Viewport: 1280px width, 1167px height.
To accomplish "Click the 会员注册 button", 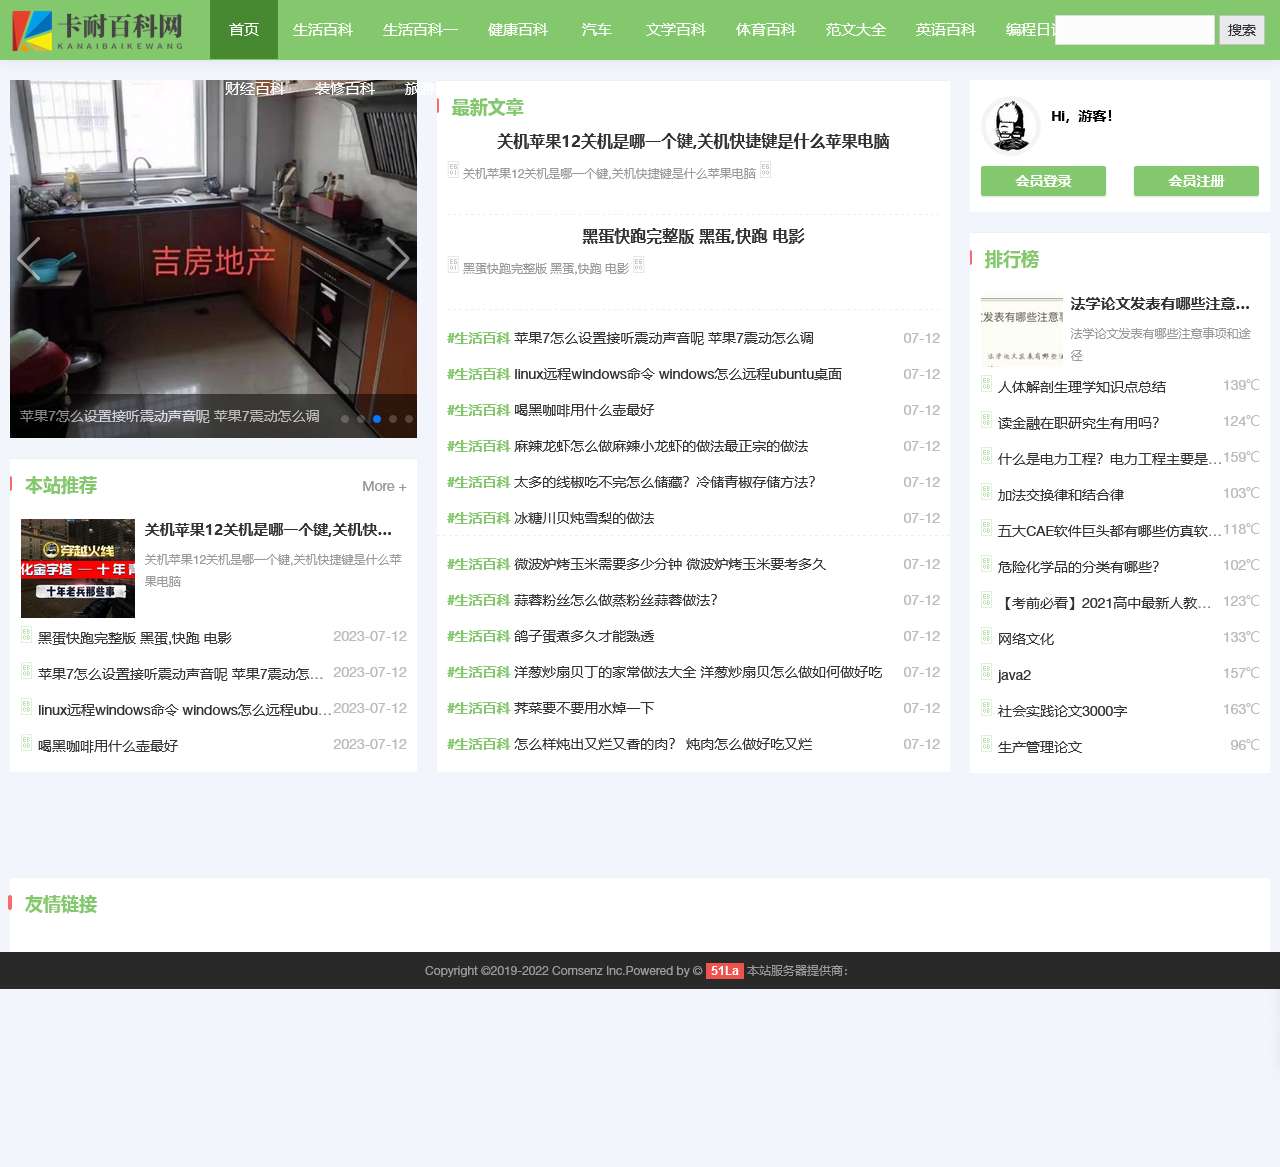I will [x=1196, y=181].
